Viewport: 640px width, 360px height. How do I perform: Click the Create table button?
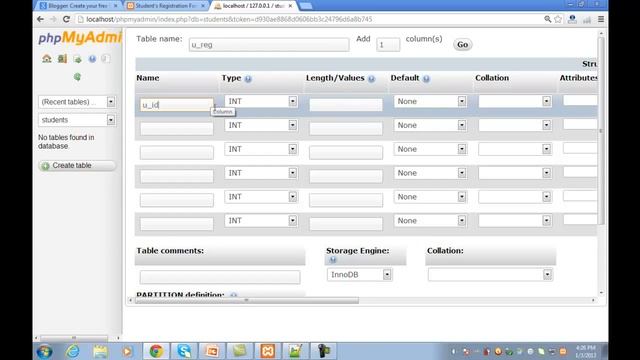coord(77,165)
